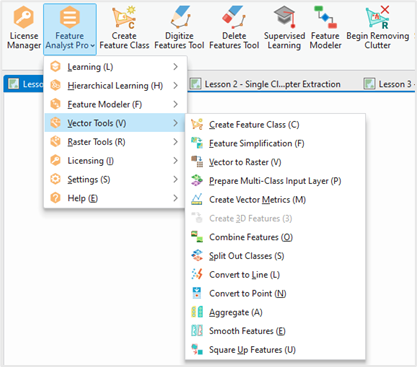This screenshot has height=367, width=417.
Task: Toggle the Feature Analyst Pro dropdown caret
Action: point(92,46)
